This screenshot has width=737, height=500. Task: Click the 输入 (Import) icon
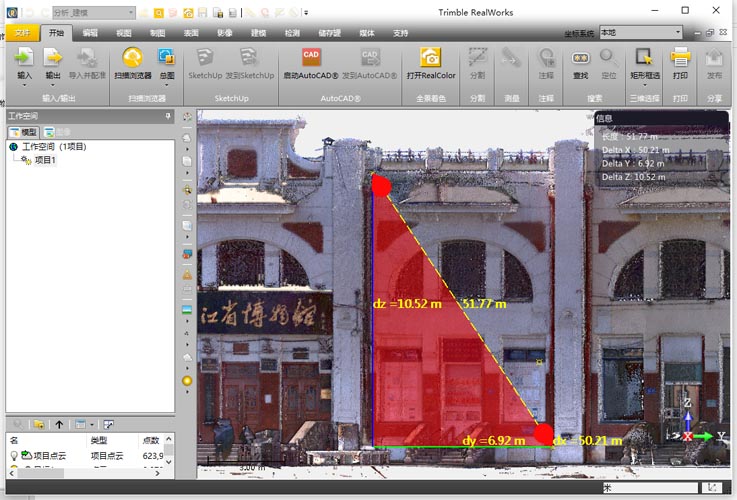(24, 57)
